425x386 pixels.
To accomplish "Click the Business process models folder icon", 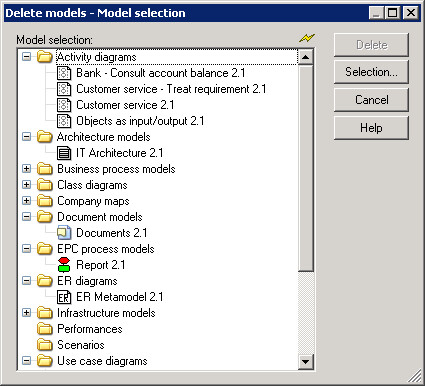I will pyautogui.click(x=45, y=169).
